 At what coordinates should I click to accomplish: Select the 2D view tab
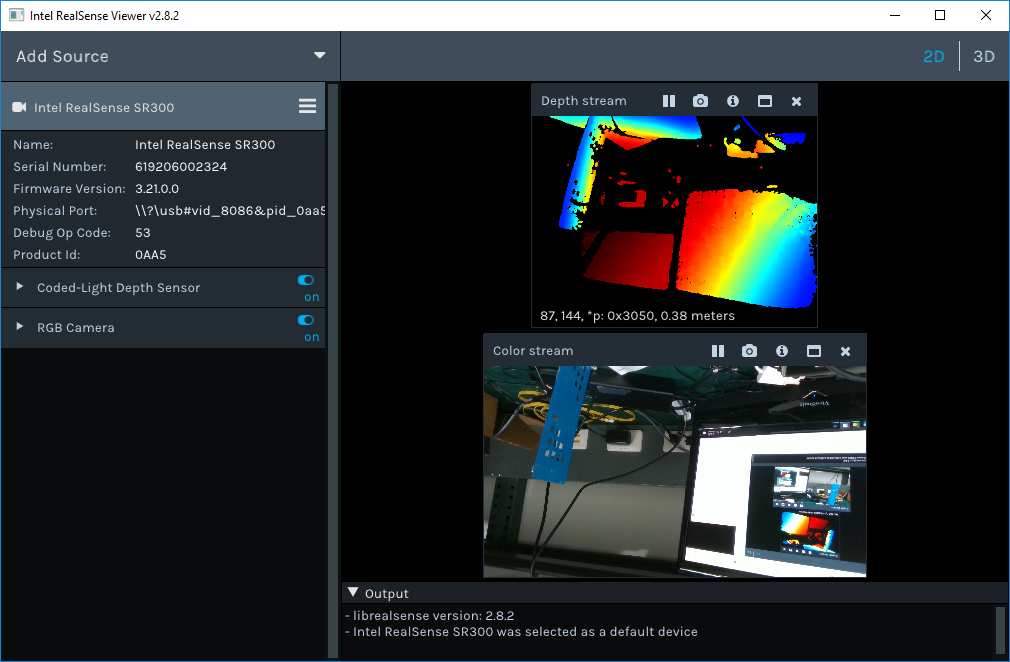click(933, 56)
